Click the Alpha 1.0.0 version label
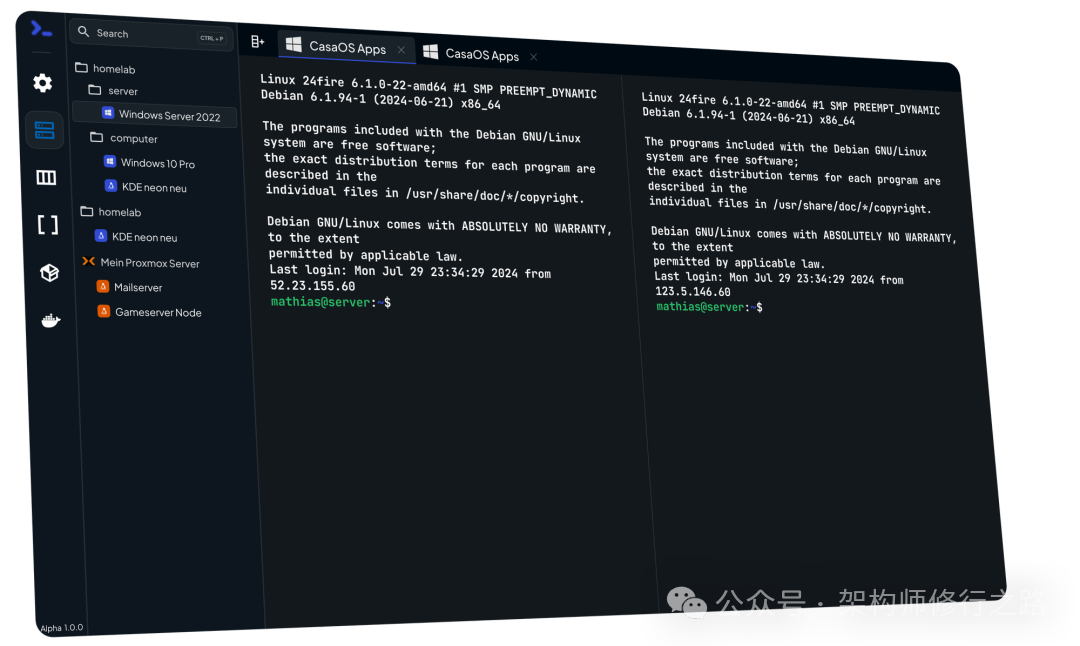The image size is (1080, 646). (62, 628)
